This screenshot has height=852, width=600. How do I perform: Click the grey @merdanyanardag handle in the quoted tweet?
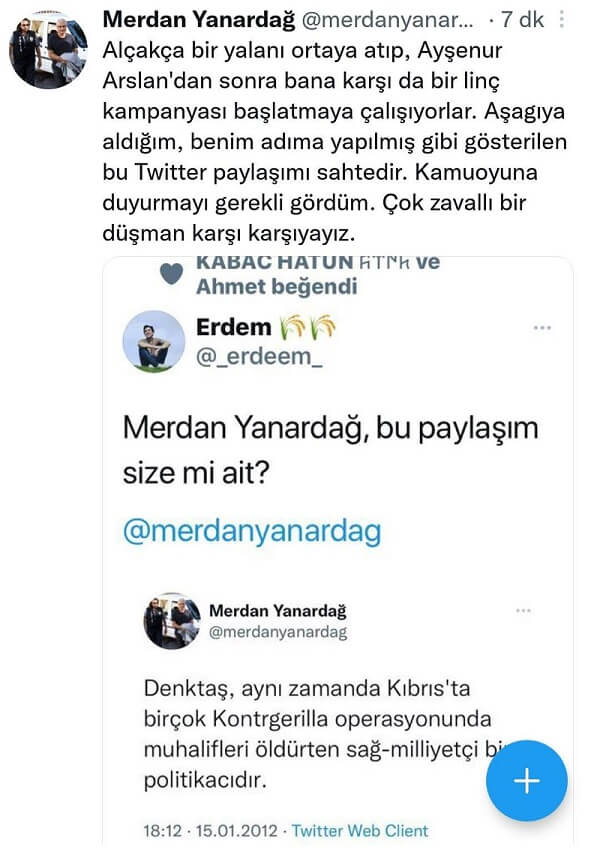point(277,632)
